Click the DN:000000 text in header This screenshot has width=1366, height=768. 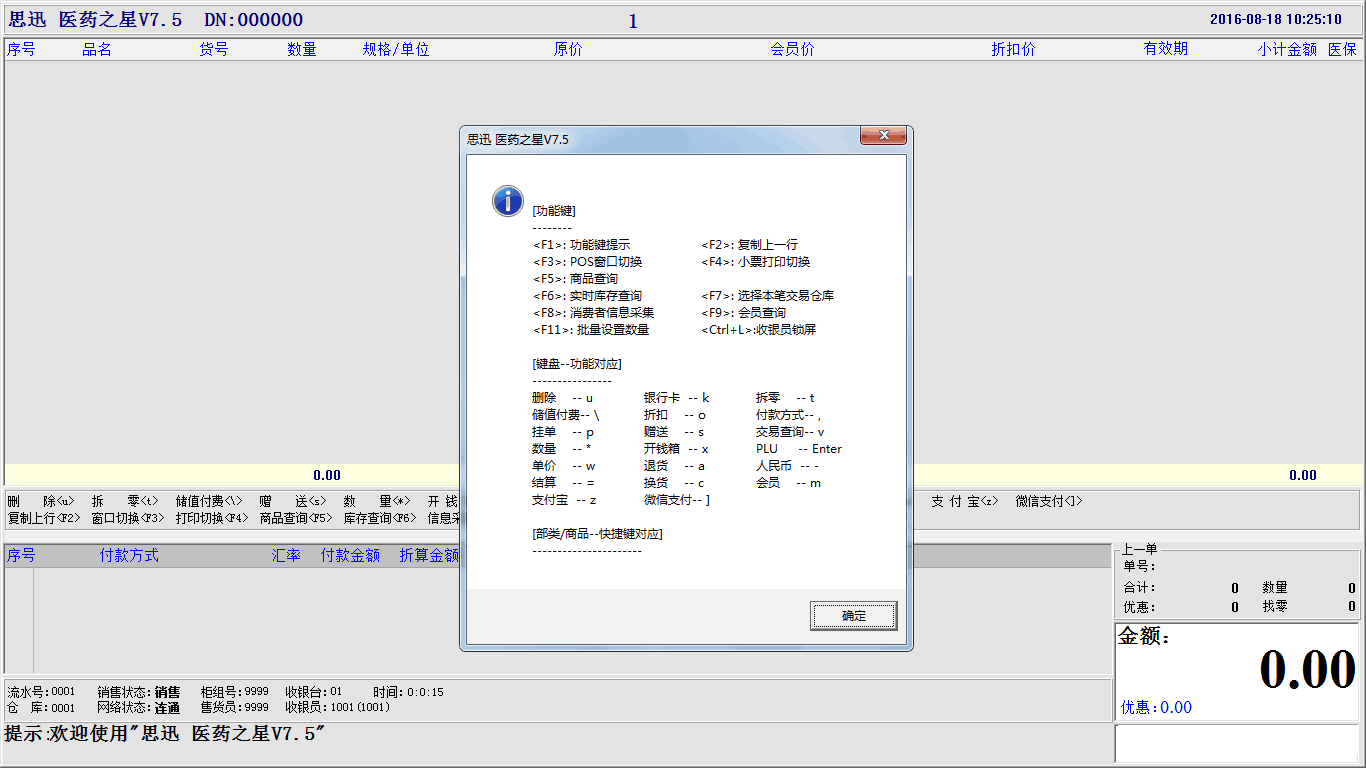[254, 20]
